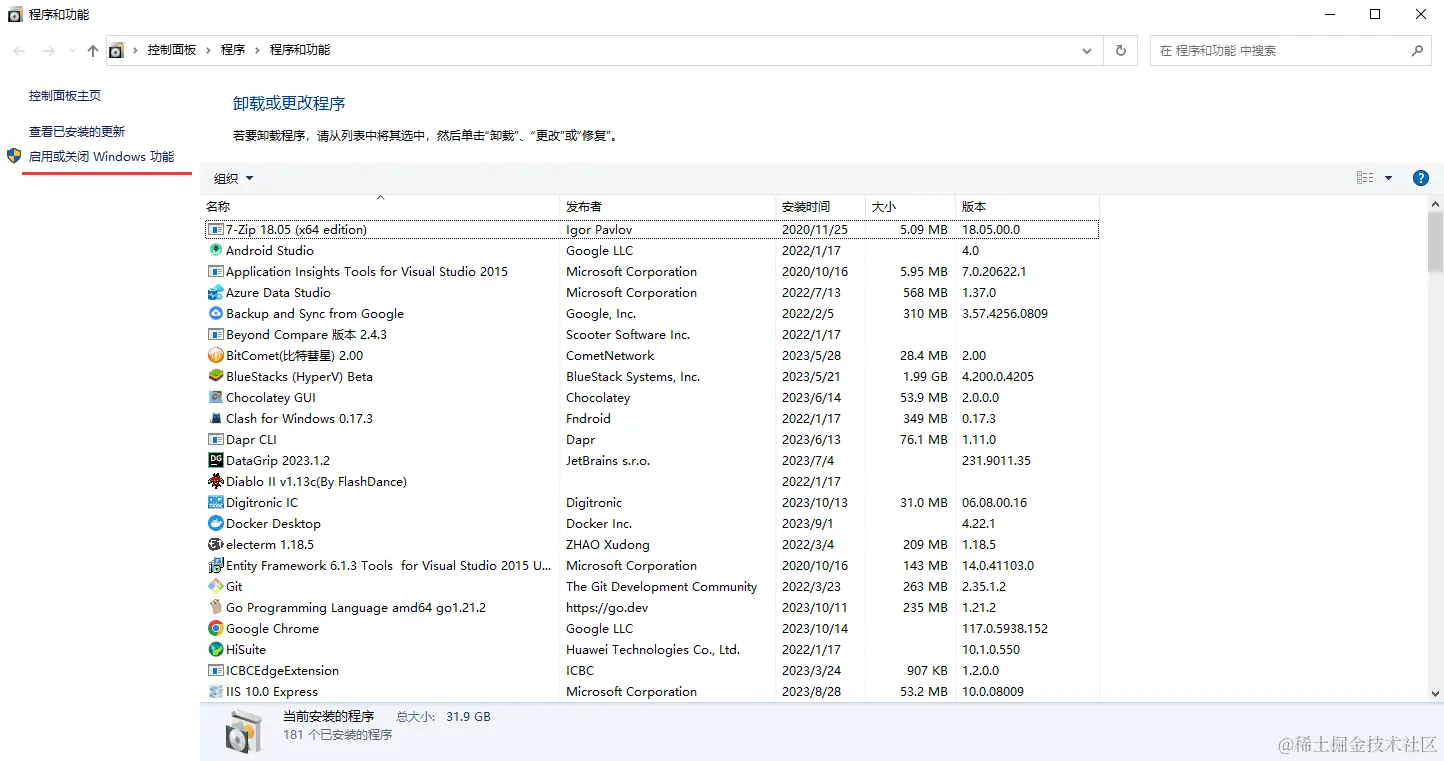
Task: Expand the address bar history dropdown
Action: [x=1087, y=51]
